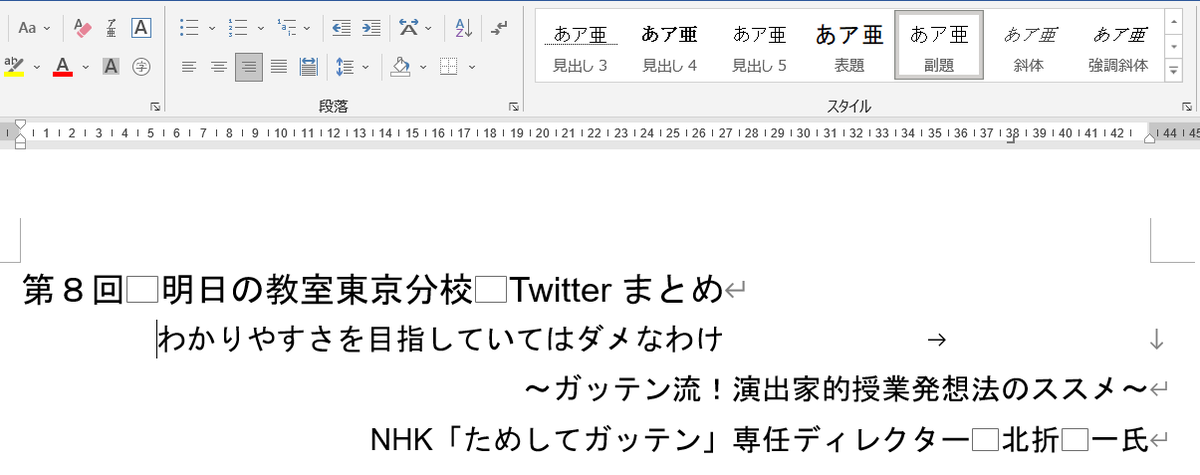The width and height of the screenshot is (1200, 475).
Task: Toggle Align Left
Action: (x=189, y=67)
